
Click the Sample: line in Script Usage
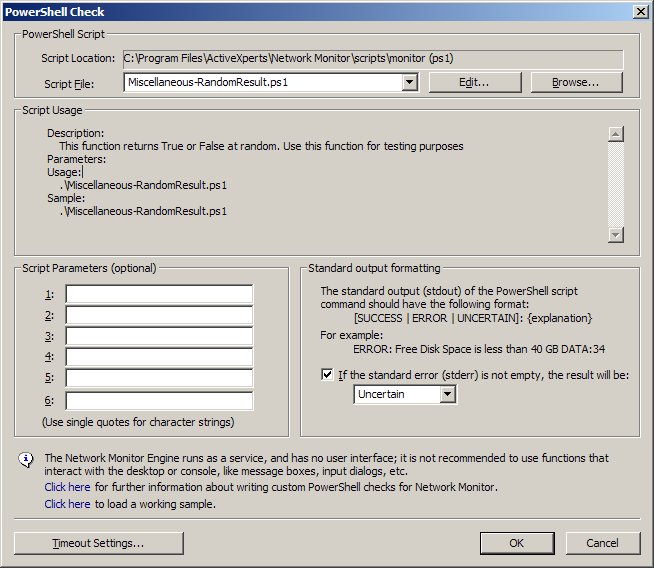pyautogui.click(x=66, y=198)
